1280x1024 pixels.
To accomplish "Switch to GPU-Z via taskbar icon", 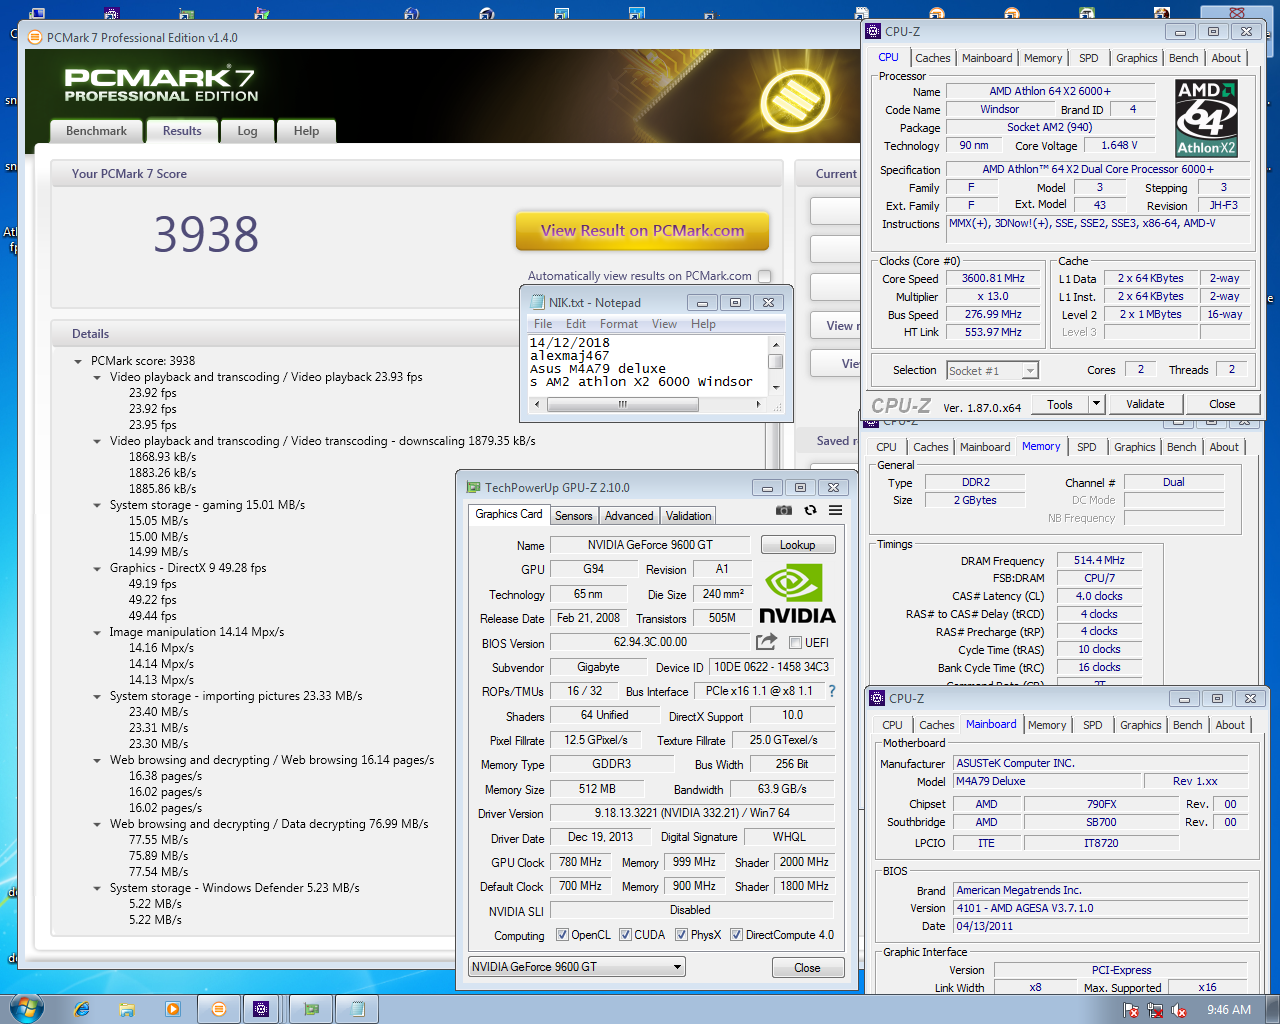I will (312, 1009).
